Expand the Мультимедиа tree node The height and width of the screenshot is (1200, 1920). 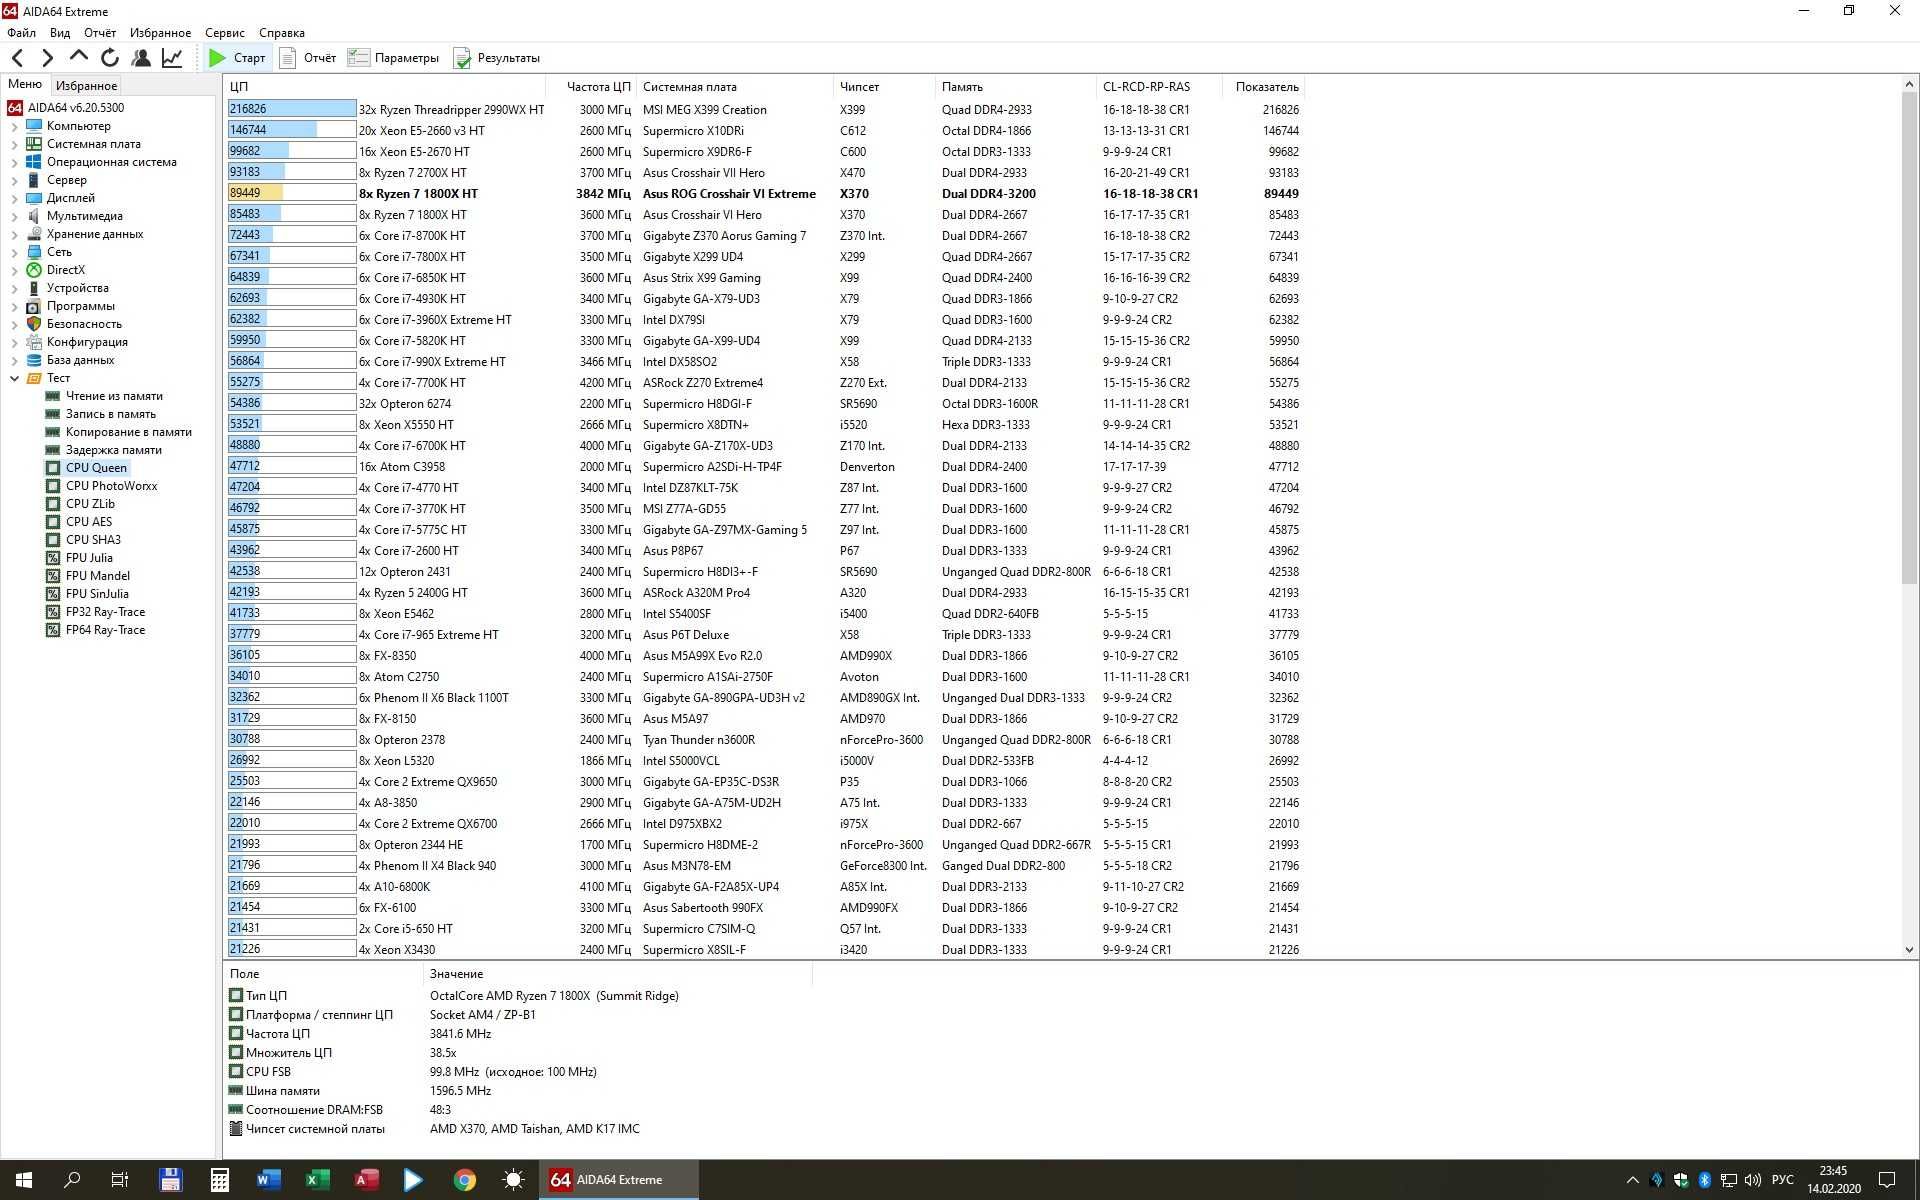pos(14,217)
